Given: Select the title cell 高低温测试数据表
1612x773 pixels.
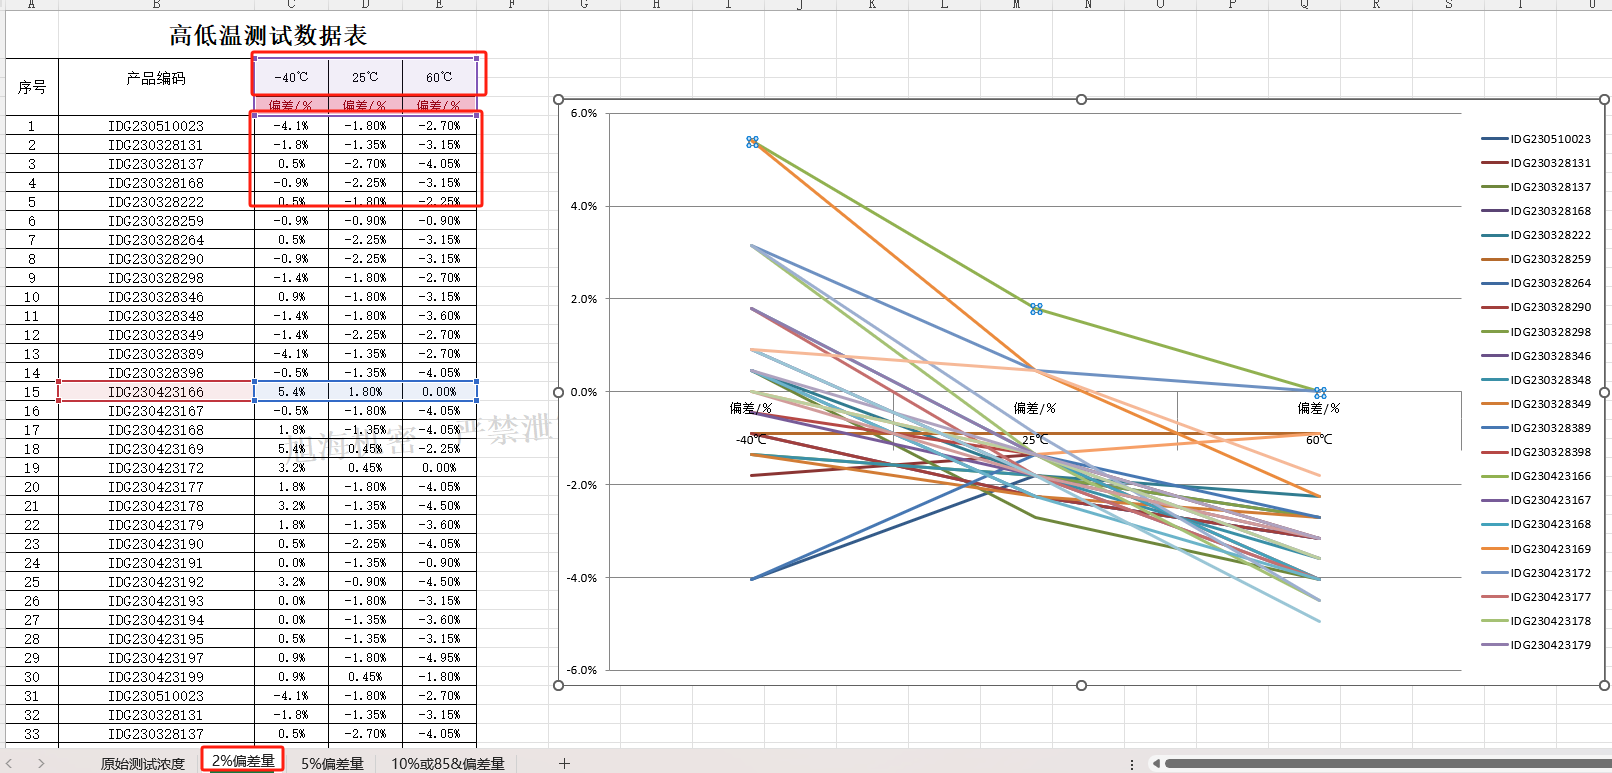Looking at the screenshot, I should tap(268, 36).
